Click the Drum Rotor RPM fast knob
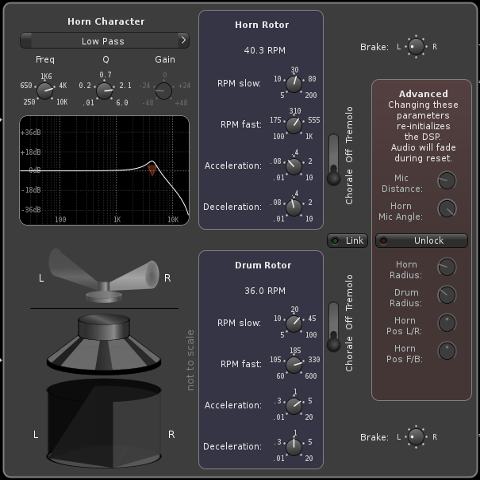This screenshot has height=480, width=480. point(294,365)
